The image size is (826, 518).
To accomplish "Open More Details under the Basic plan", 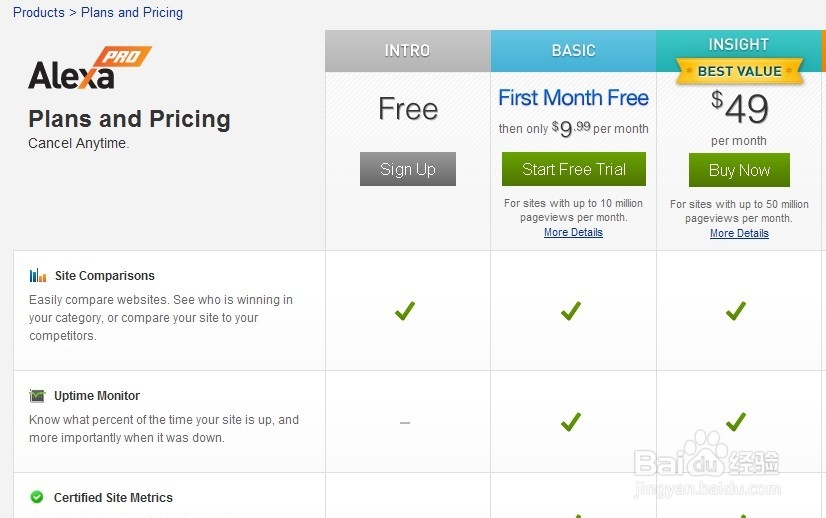I will [x=573, y=233].
